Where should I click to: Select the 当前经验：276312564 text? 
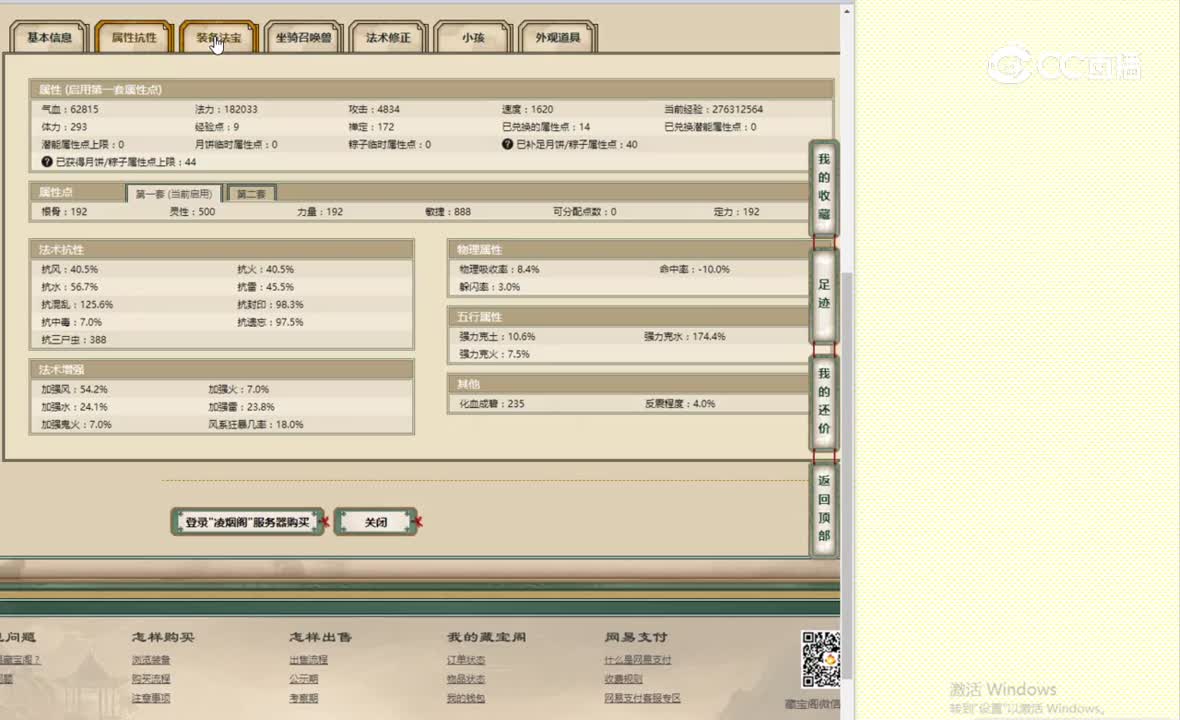coord(713,109)
